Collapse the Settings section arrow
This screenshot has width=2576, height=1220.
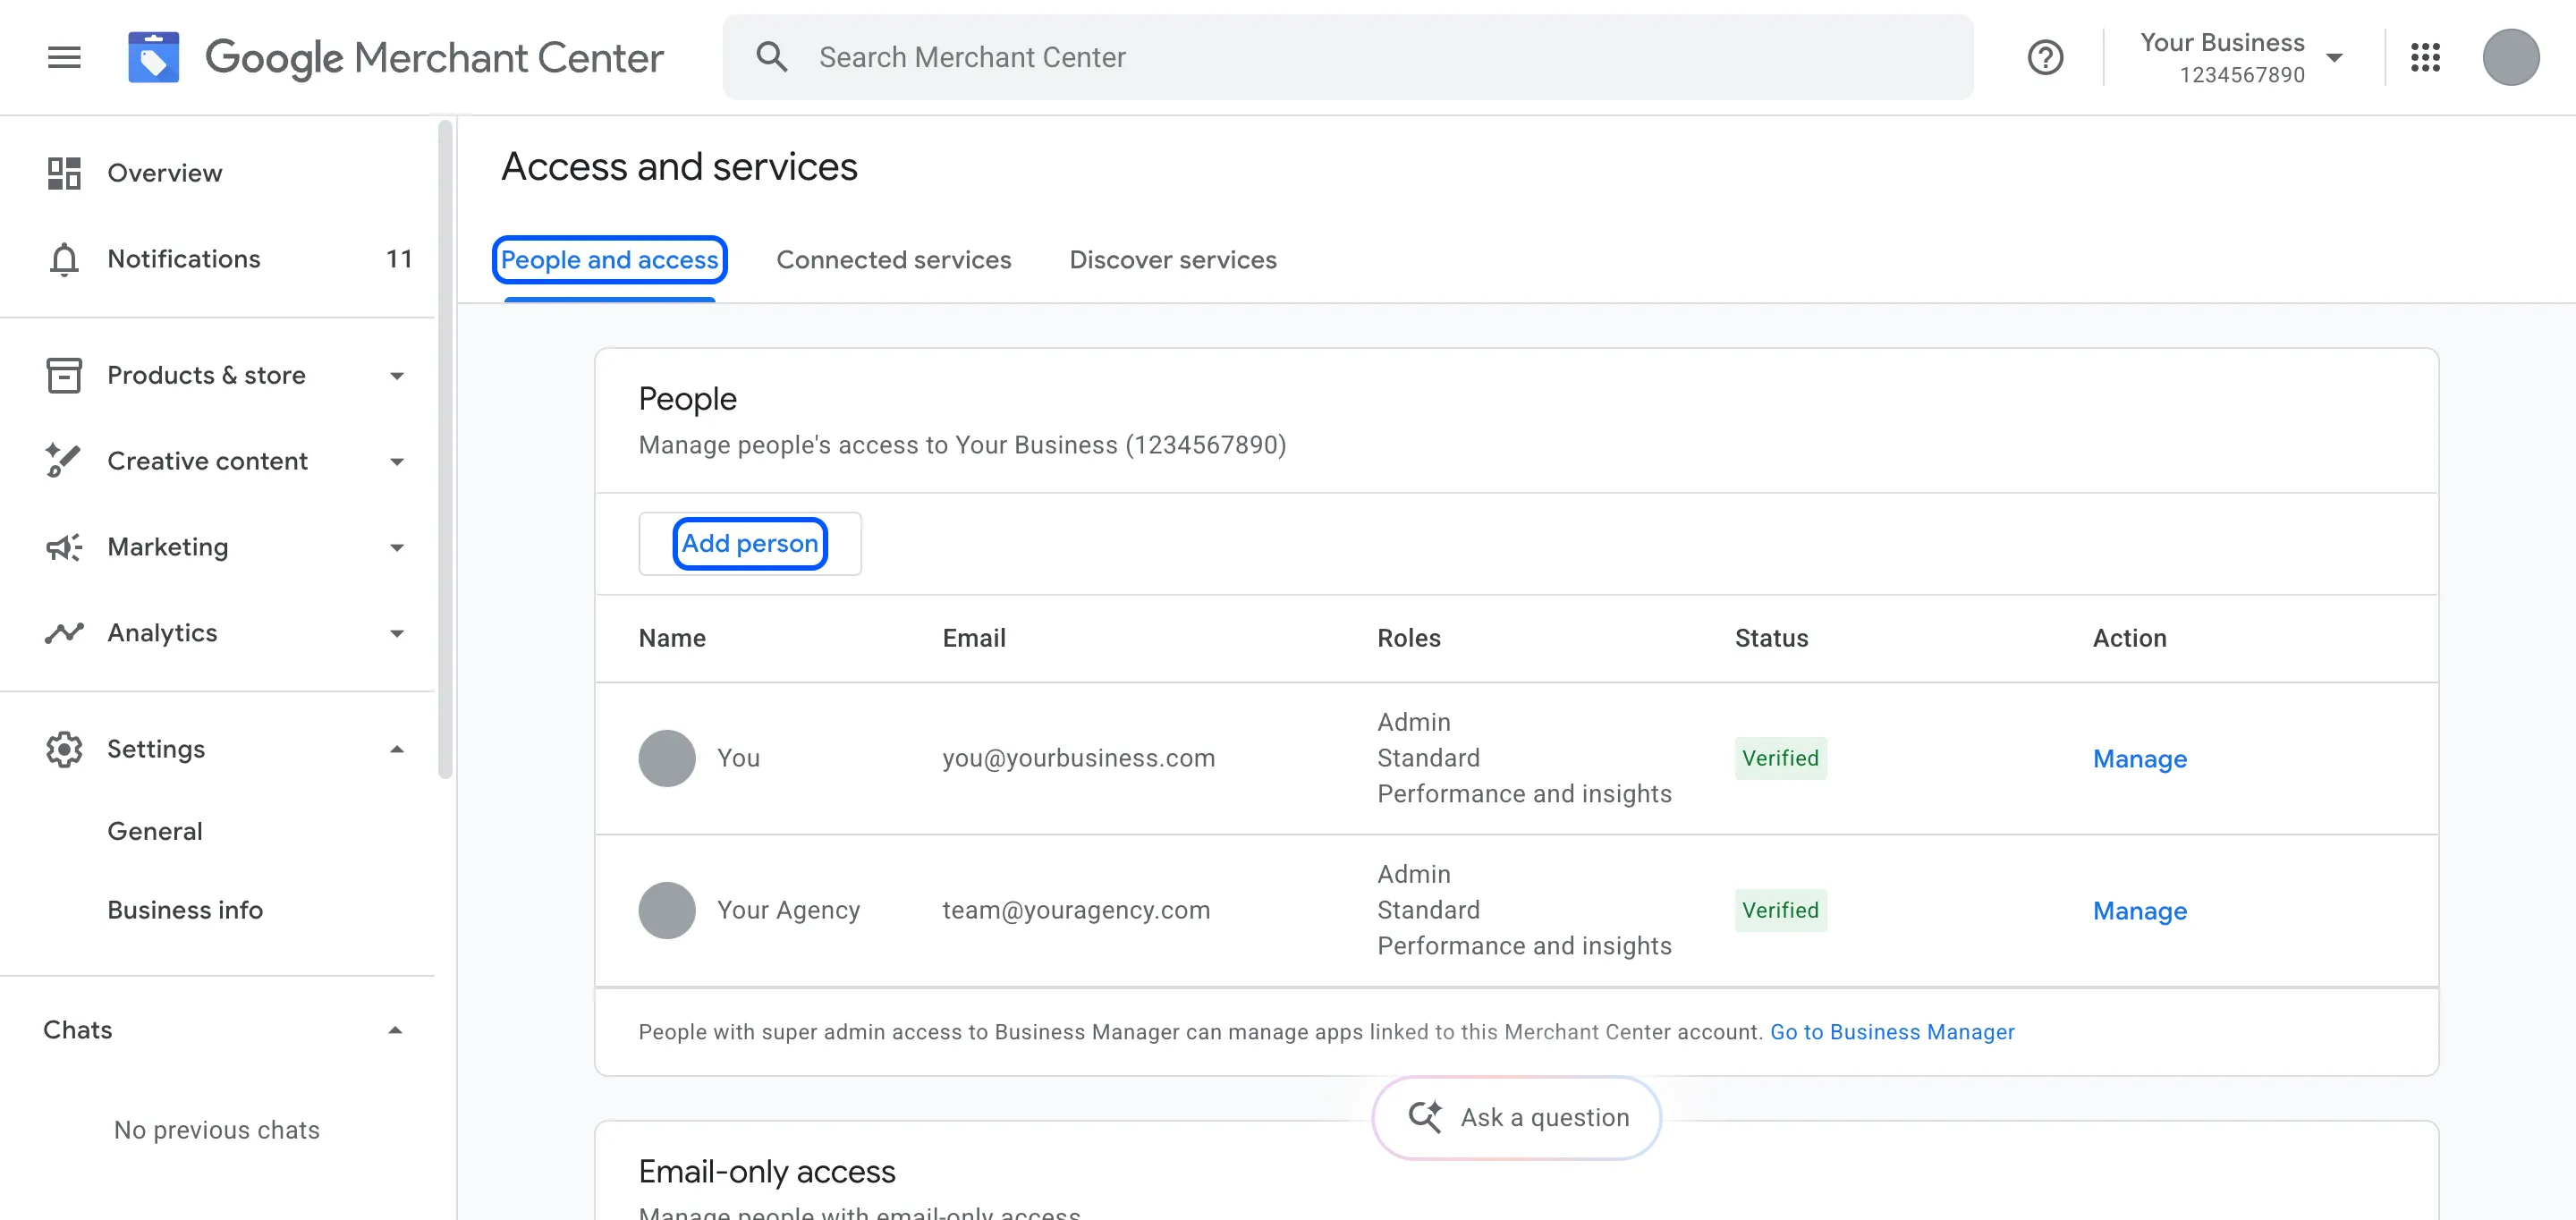[x=397, y=749]
